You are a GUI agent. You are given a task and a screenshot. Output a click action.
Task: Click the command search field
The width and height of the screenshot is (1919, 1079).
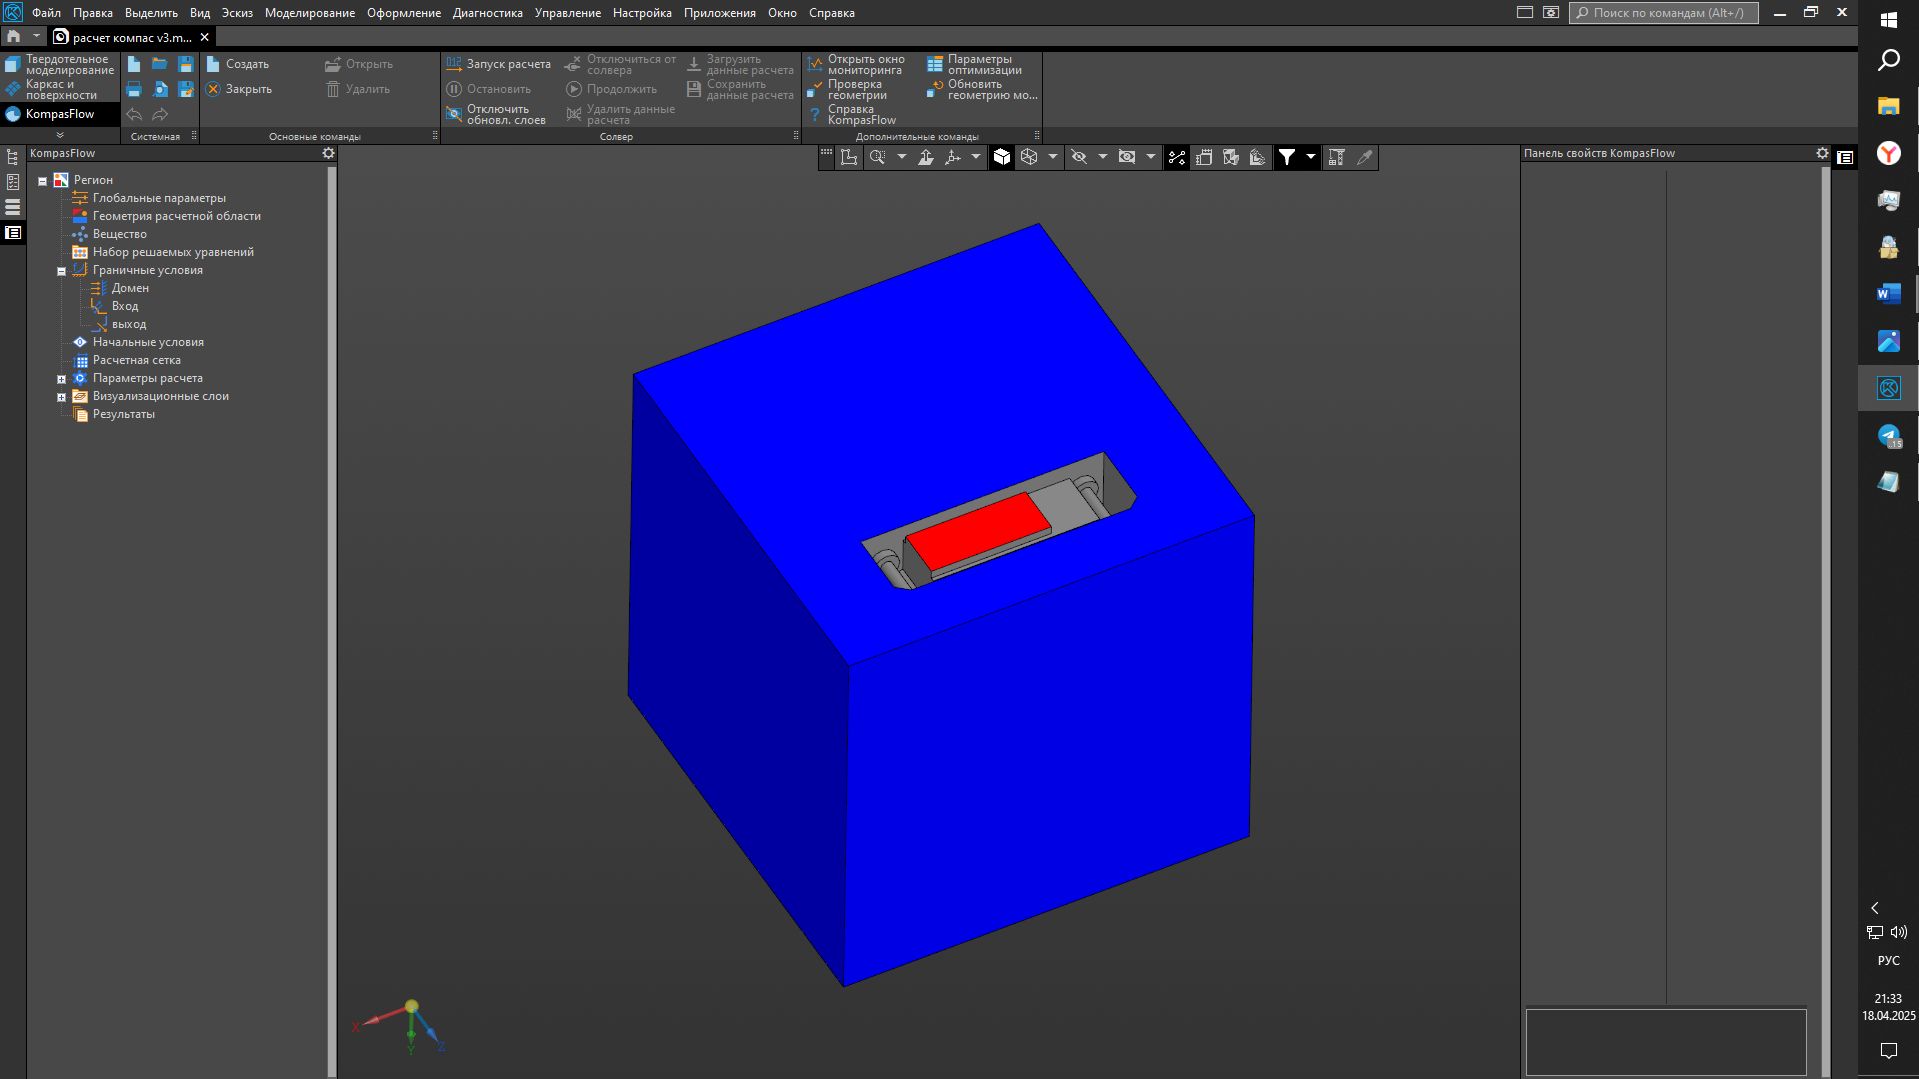click(1663, 13)
